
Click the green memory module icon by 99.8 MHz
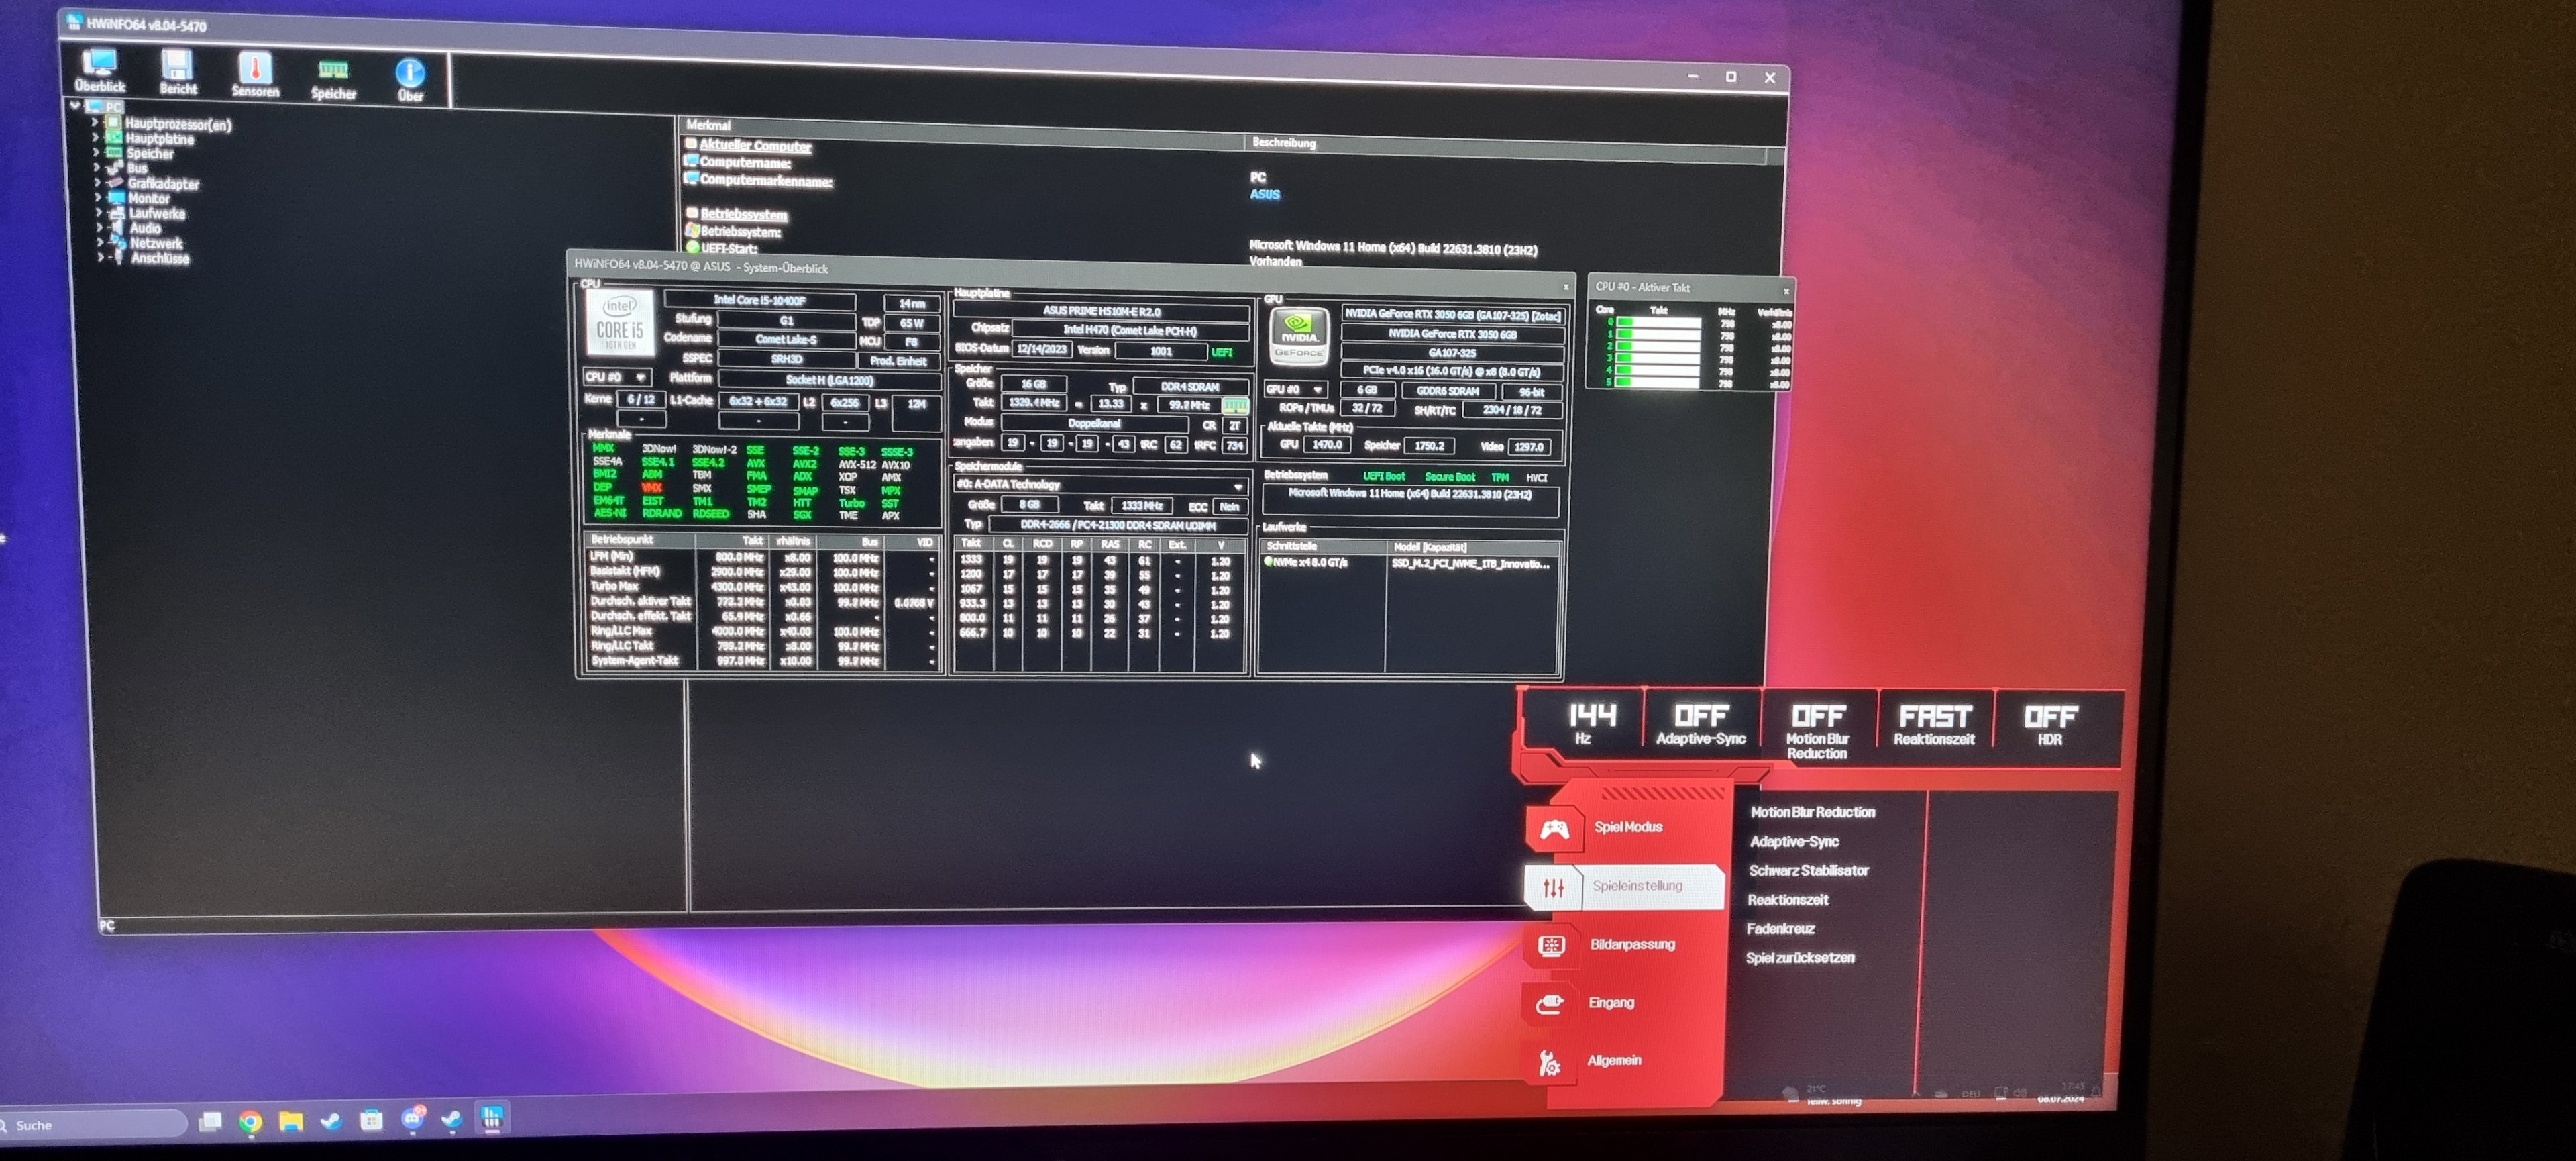1236,406
